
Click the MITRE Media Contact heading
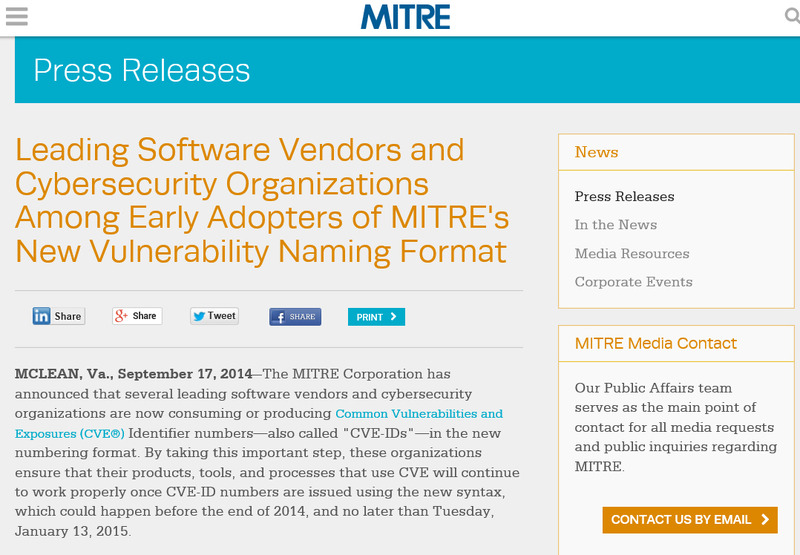[655, 343]
